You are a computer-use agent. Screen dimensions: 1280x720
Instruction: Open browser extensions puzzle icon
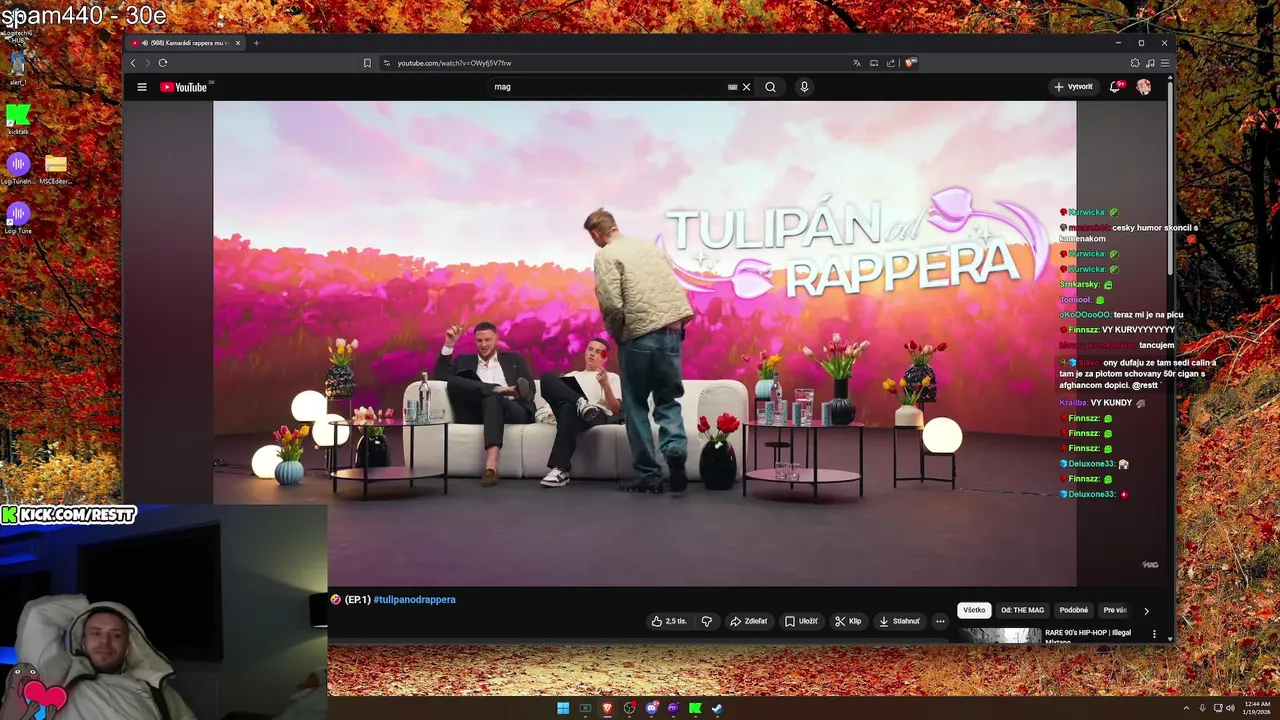1135,63
